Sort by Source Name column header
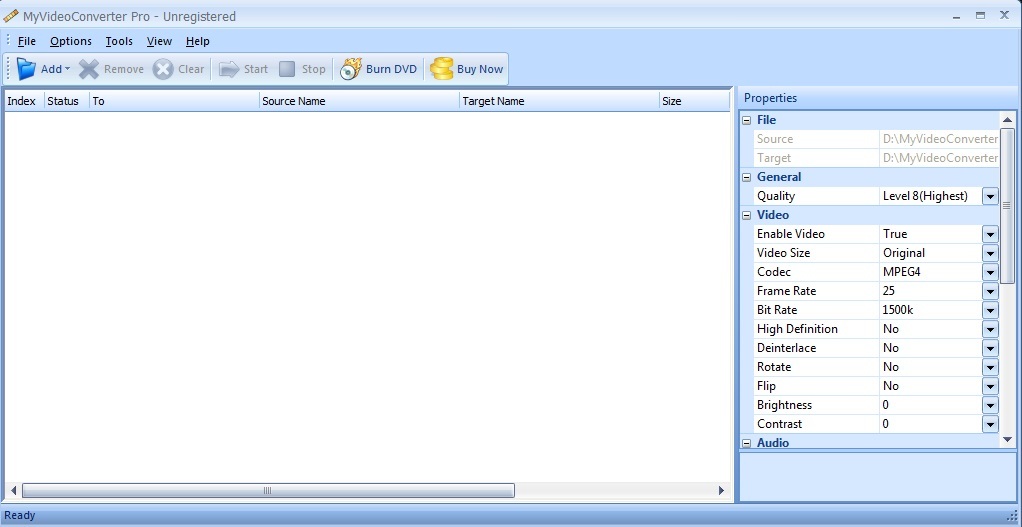Image resolution: width=1022 pixels, height=527 pixels. pyautogui.click(x=359, y=101)
